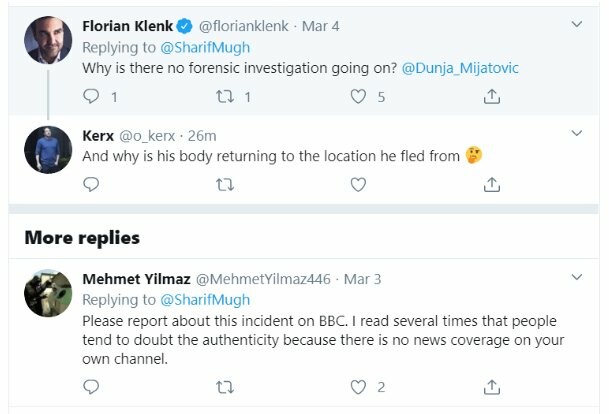
Task: Open options chevron on Florian Klenk's tweet
Action: (577, 24)
